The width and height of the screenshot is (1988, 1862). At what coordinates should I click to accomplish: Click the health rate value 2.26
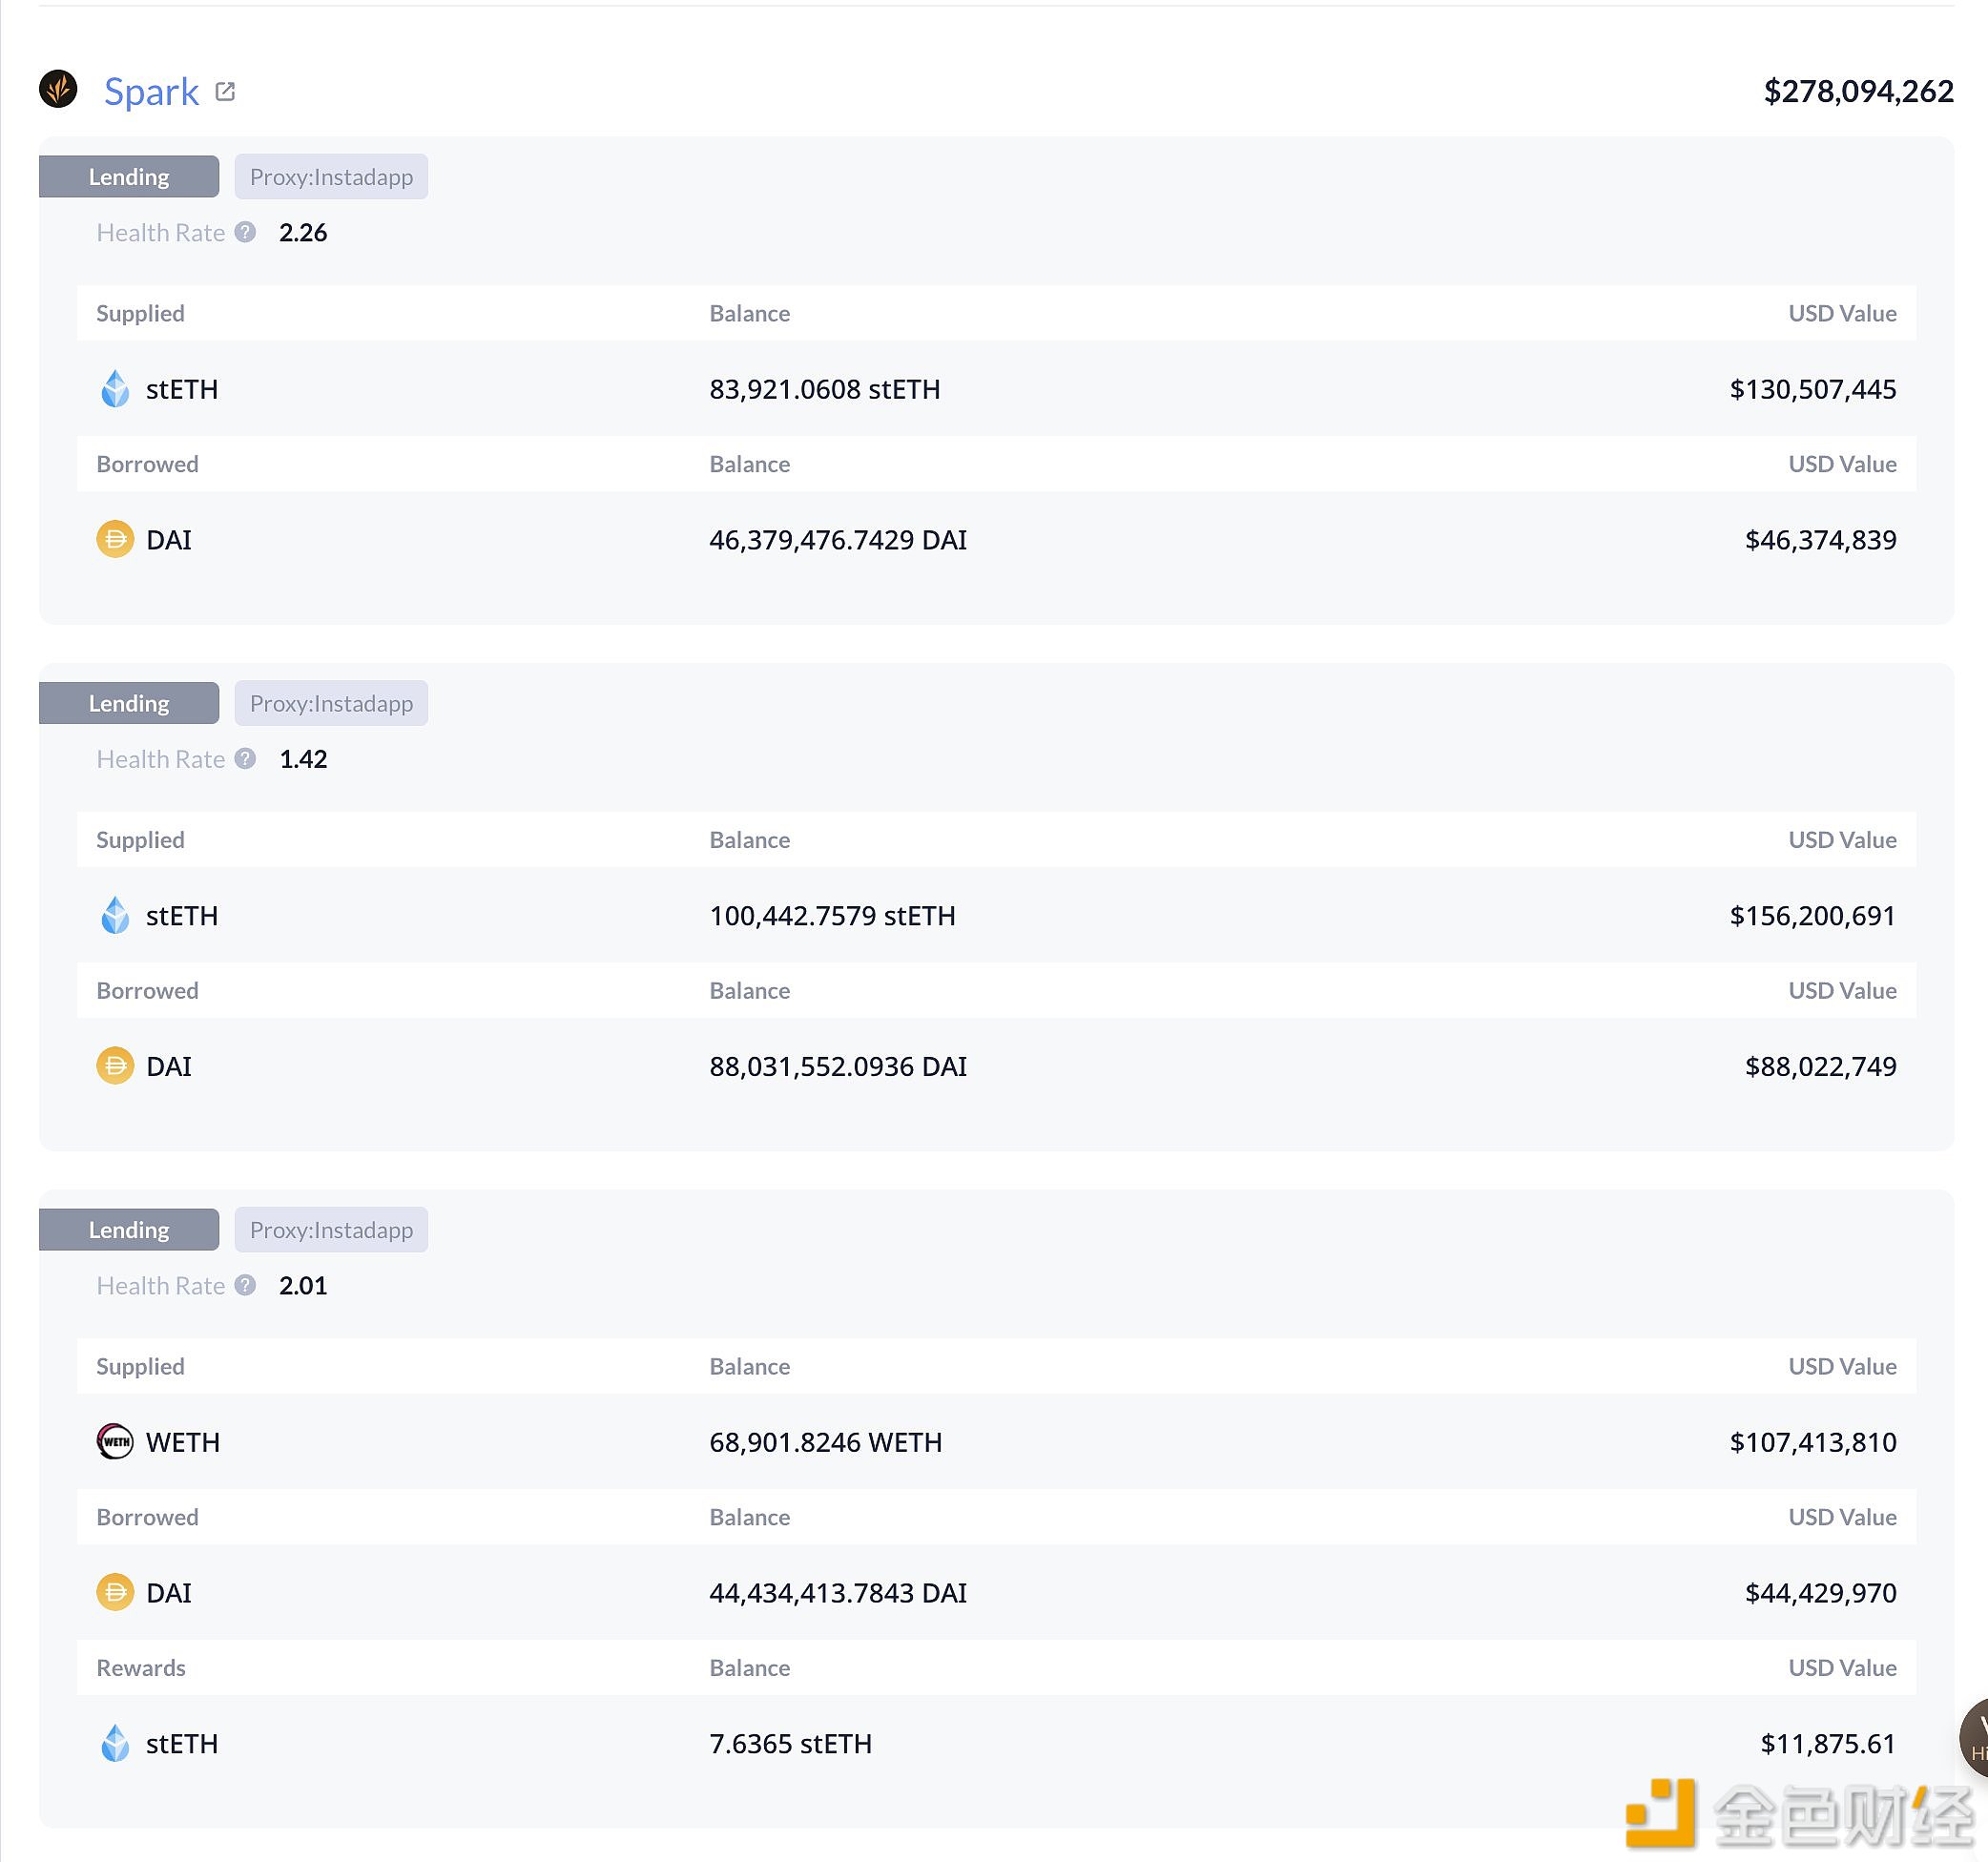[303, 232]
